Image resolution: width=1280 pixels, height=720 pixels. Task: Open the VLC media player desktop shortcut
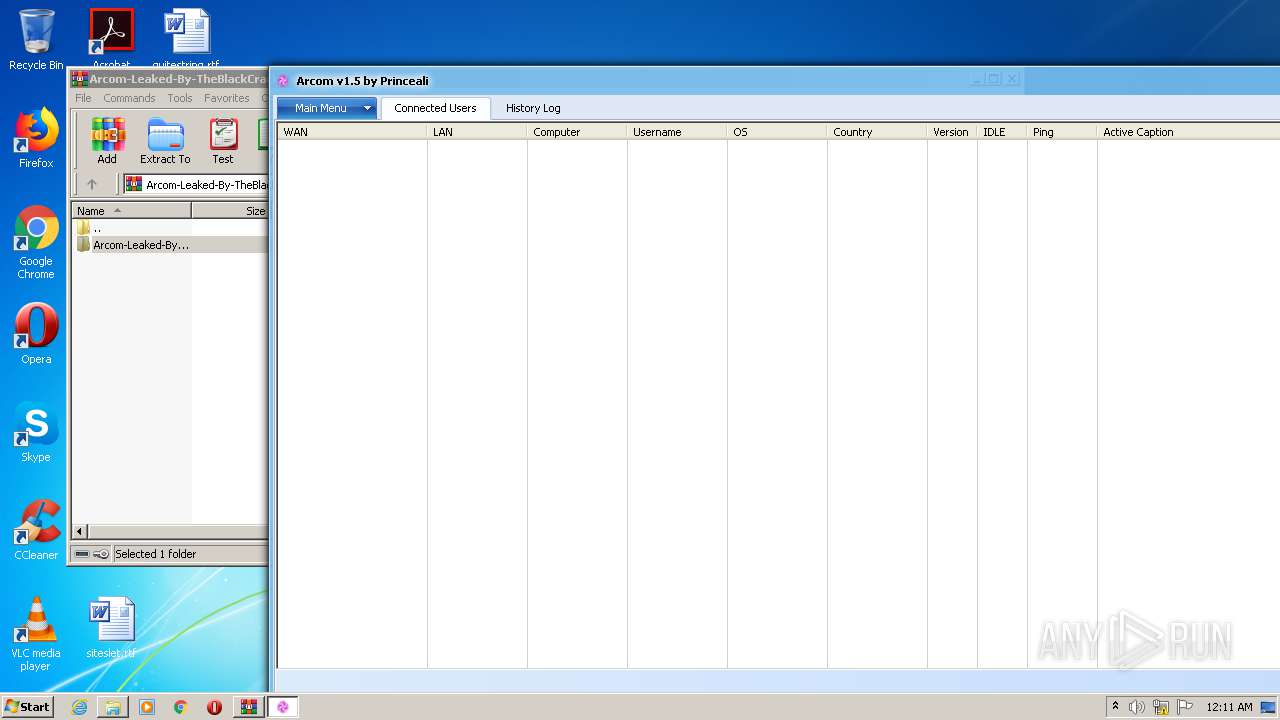tap(36, 634)
